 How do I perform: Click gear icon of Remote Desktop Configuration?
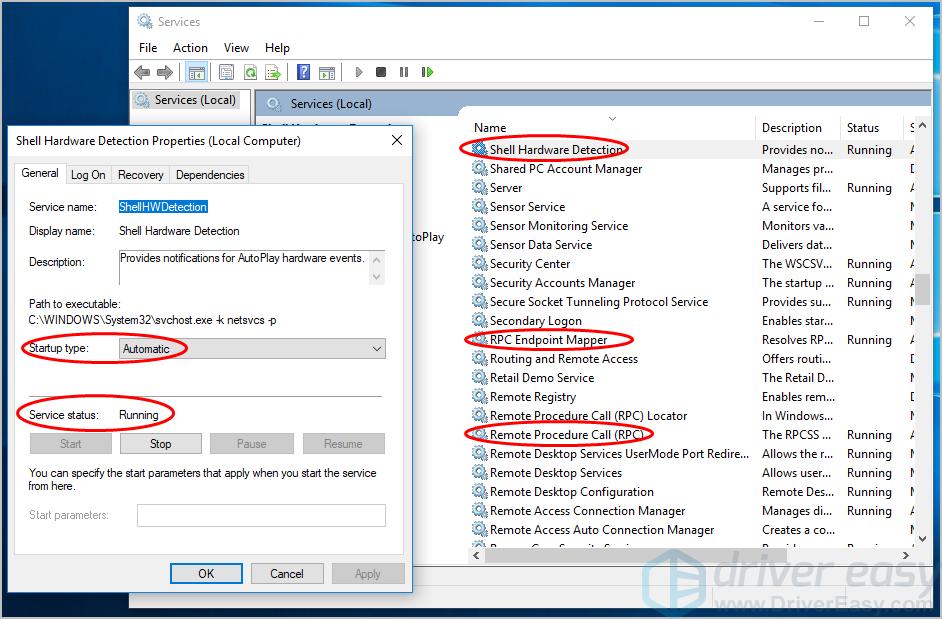[479, 492]
